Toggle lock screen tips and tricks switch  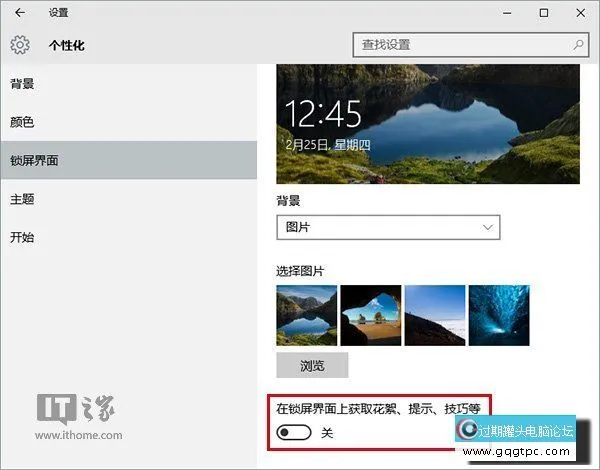[294, 433]
